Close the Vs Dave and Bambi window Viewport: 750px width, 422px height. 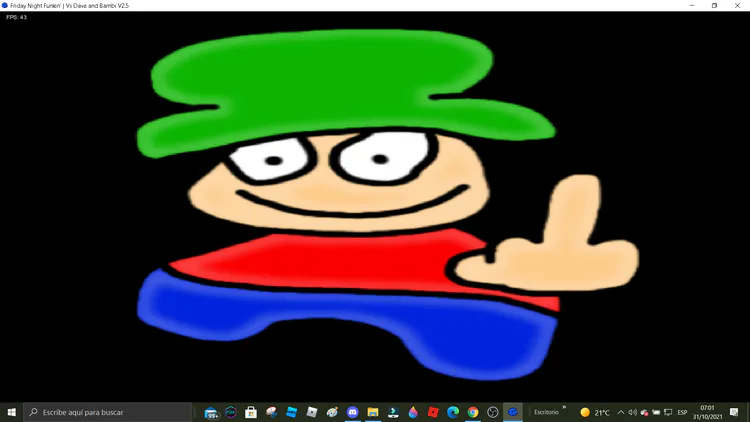[737, 6]
